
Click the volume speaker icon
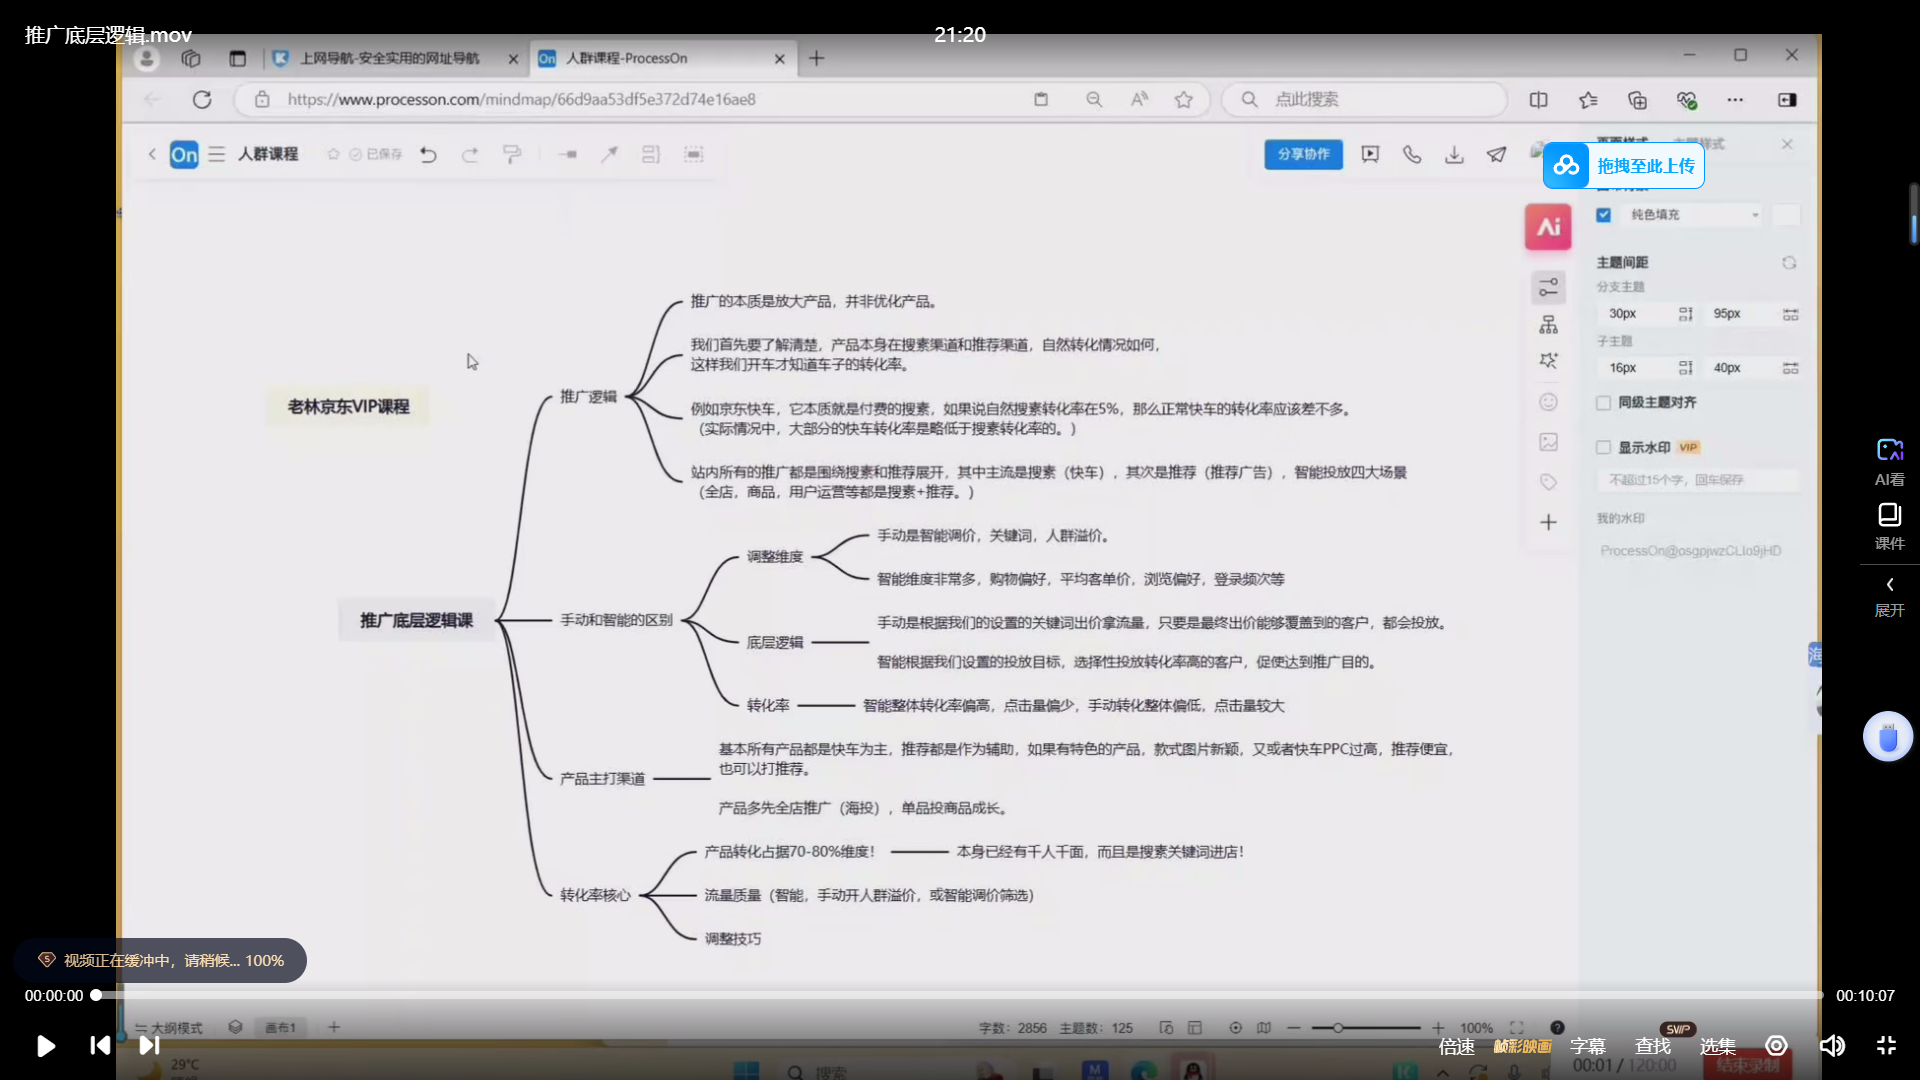[1832, 1046]
